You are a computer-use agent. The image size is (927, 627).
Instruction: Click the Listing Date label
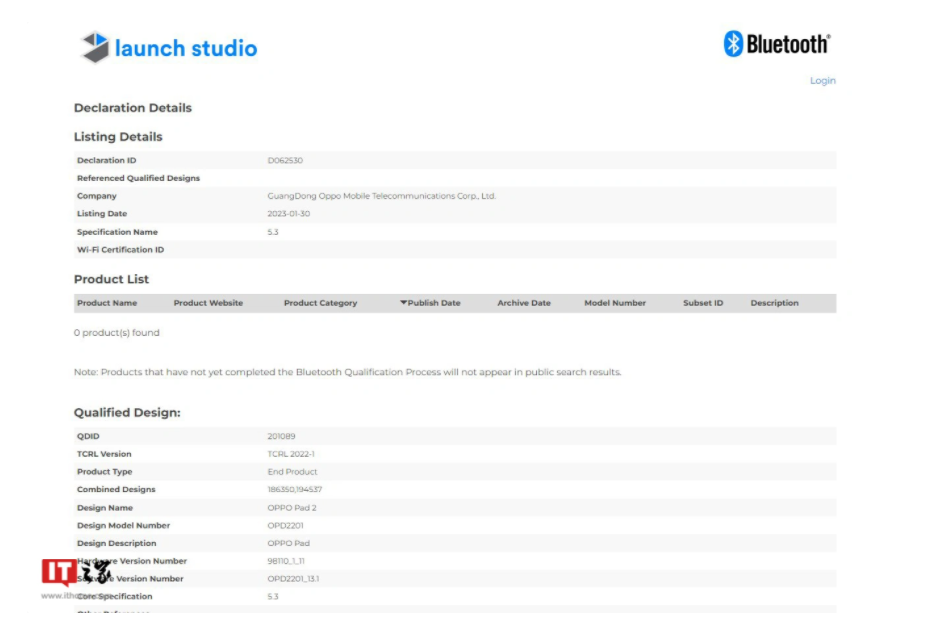102,213
